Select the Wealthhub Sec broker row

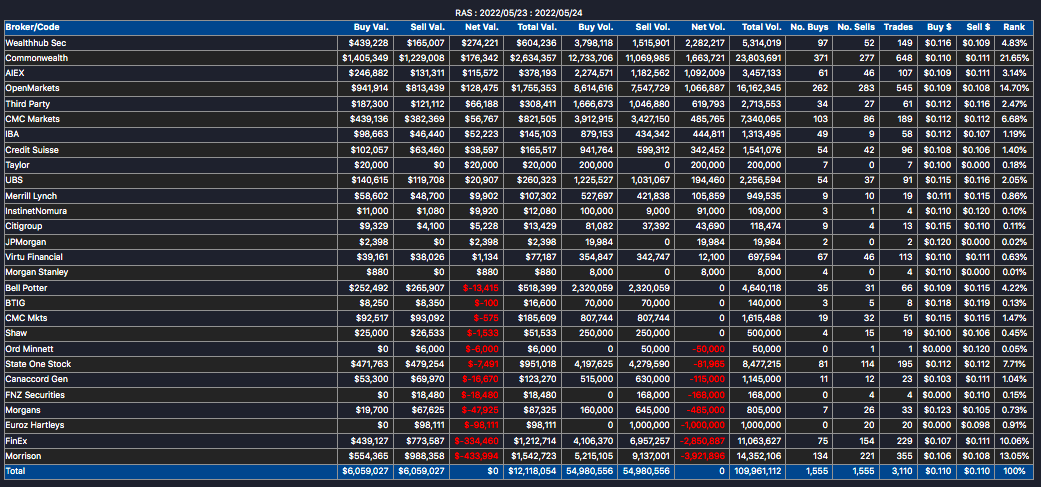coord(520,42)
